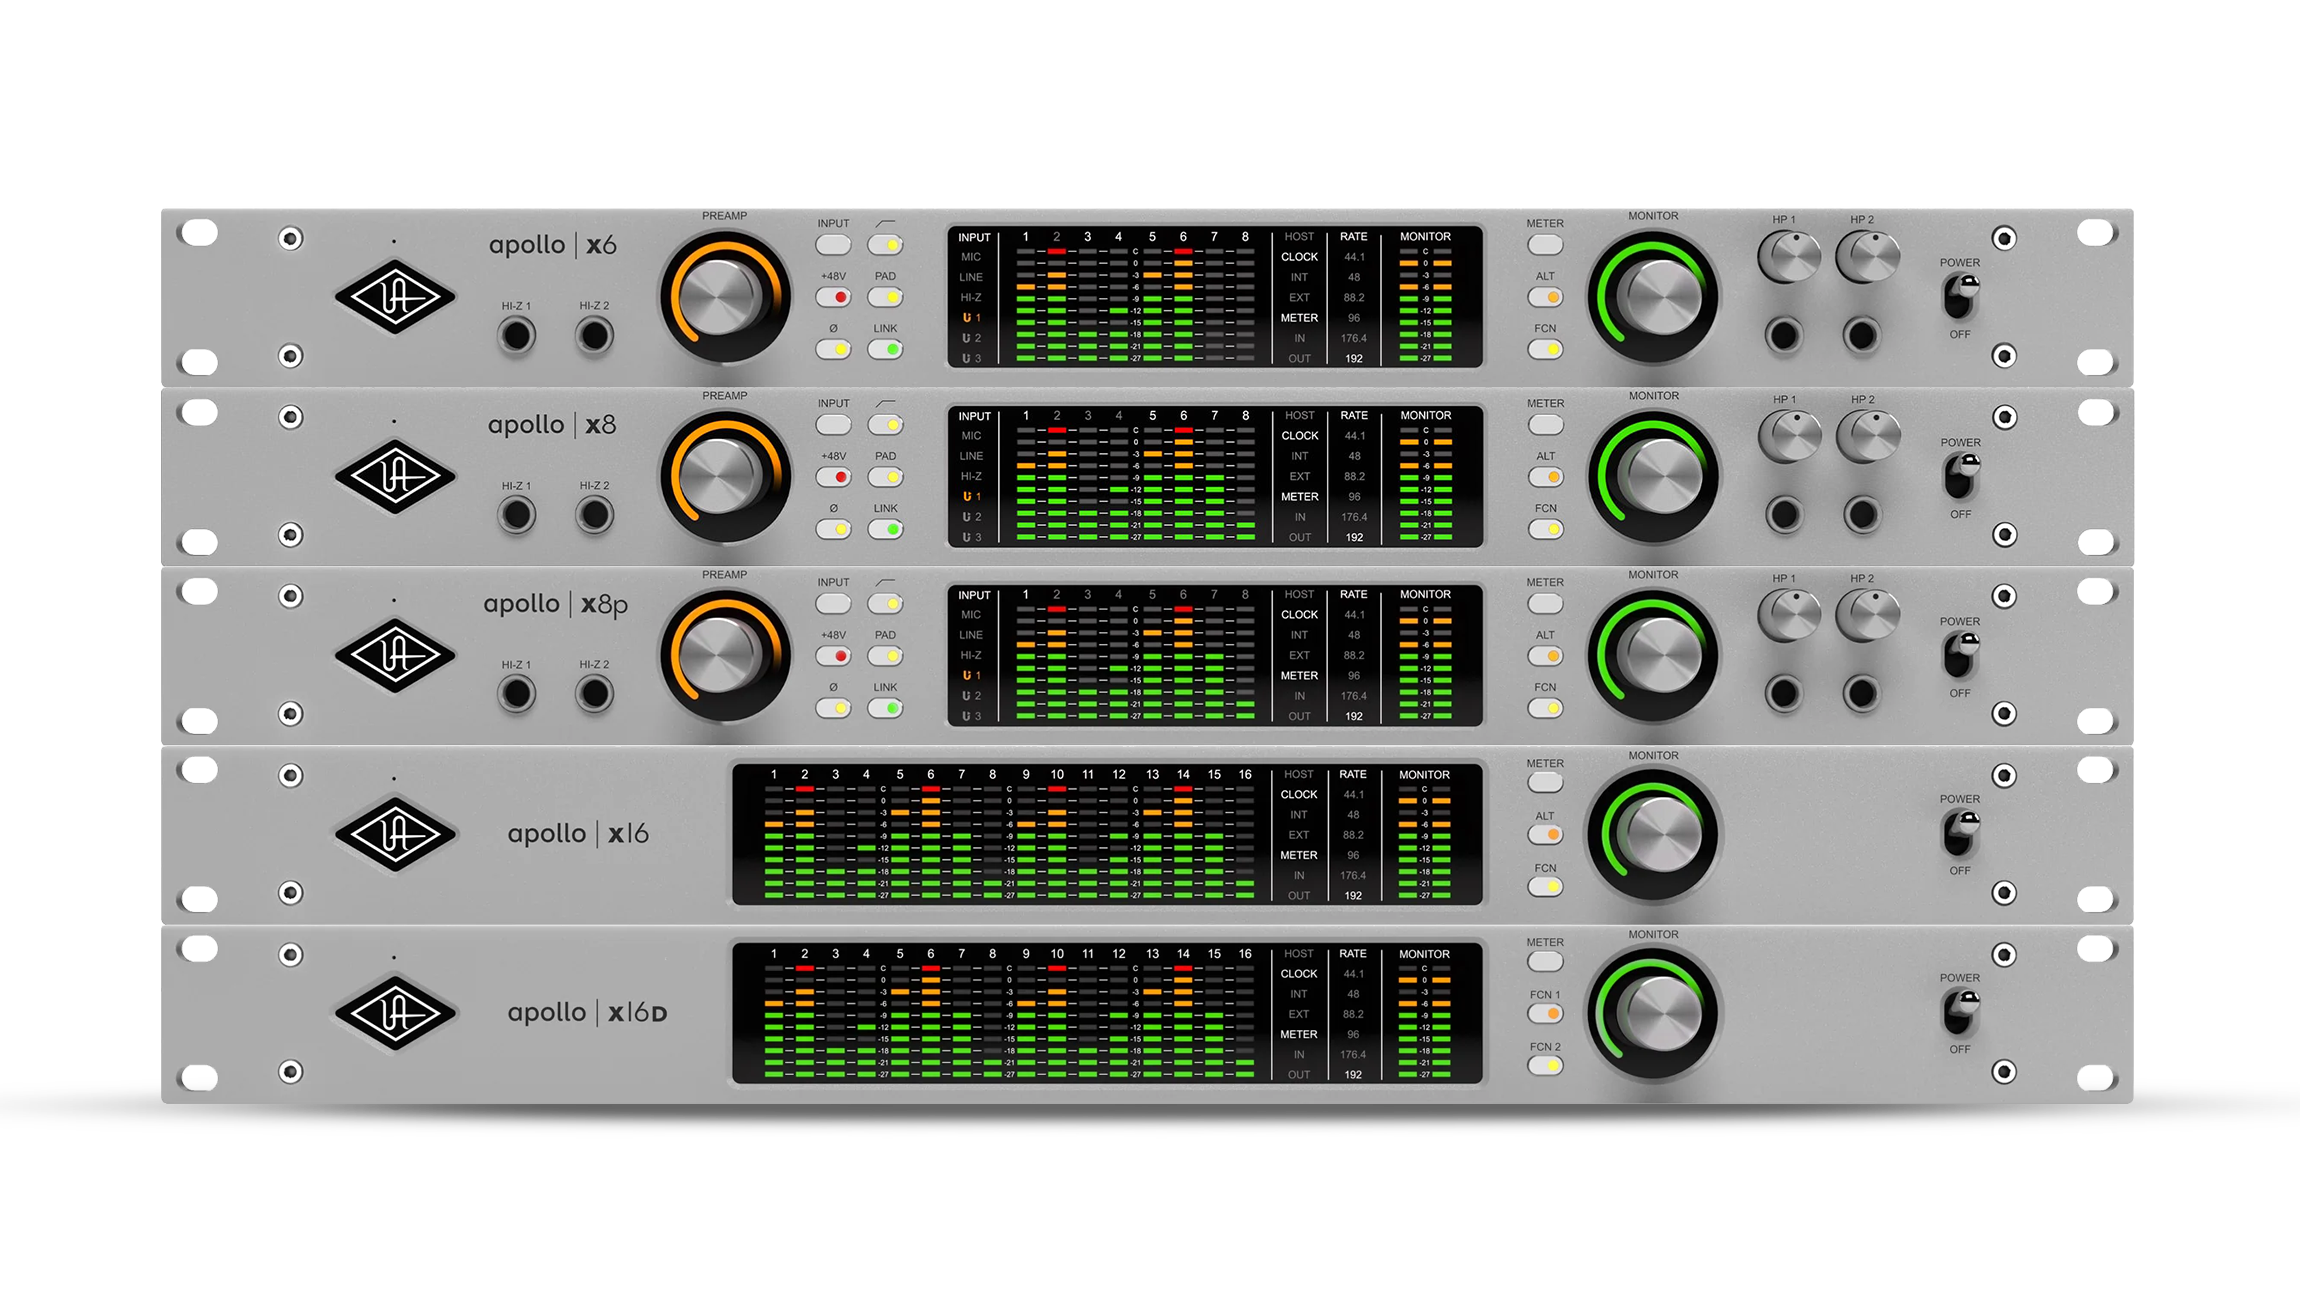Click the PREAMP knob on apollo x8

point(724,477)
